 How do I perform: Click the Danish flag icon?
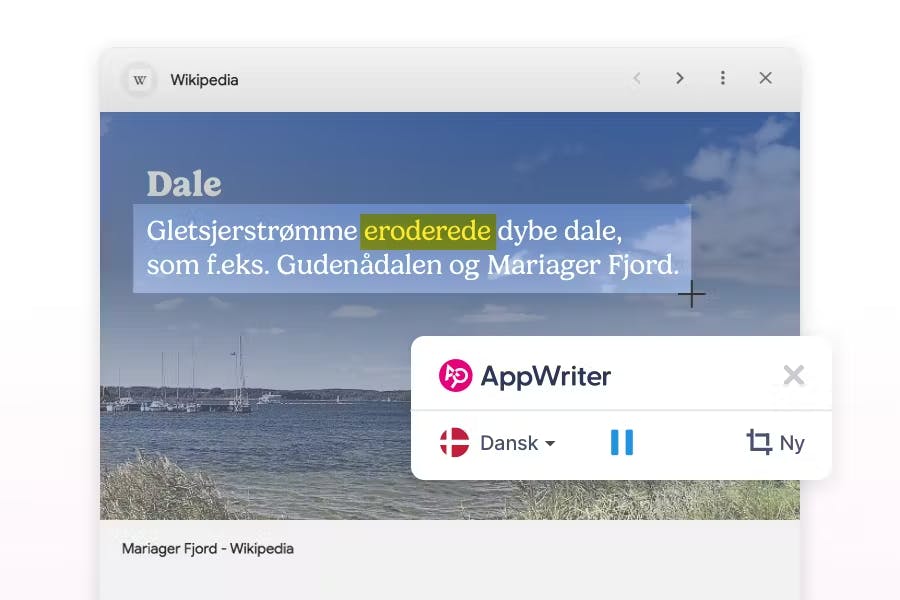coord(455,442)
